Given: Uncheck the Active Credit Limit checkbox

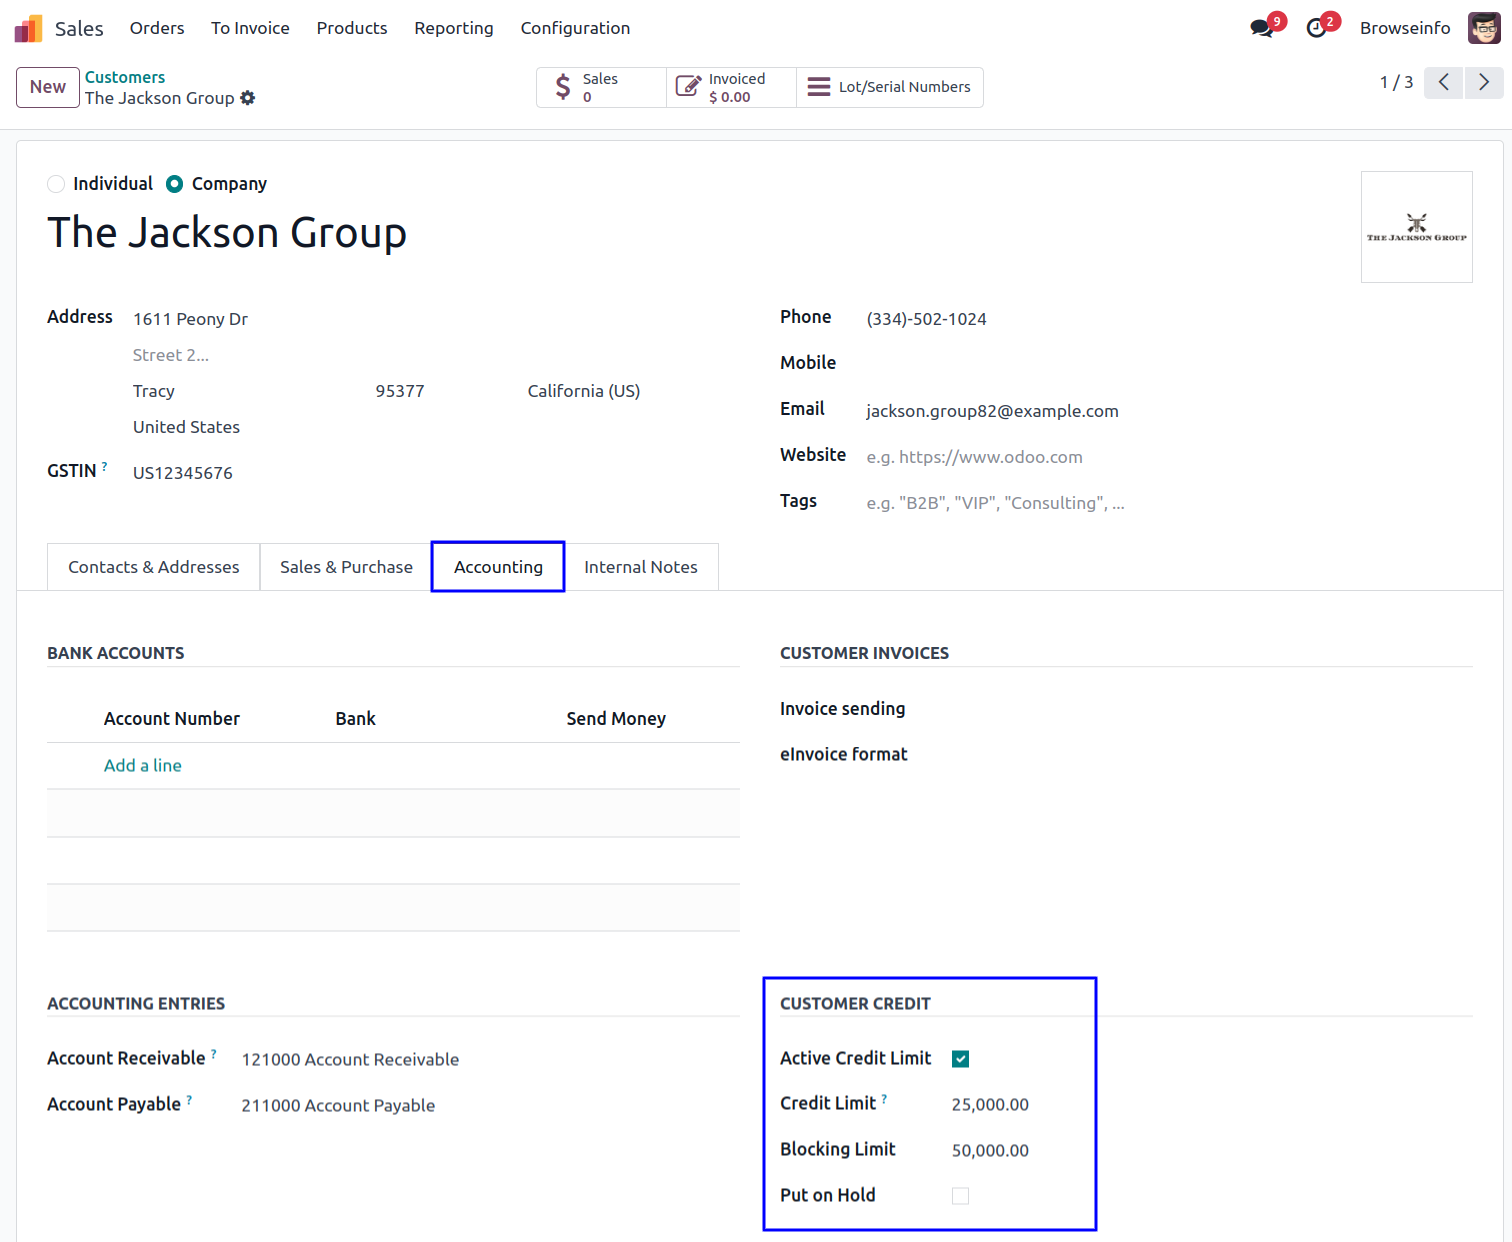Looking at the screenshot, I should [x=960, y=1059].
